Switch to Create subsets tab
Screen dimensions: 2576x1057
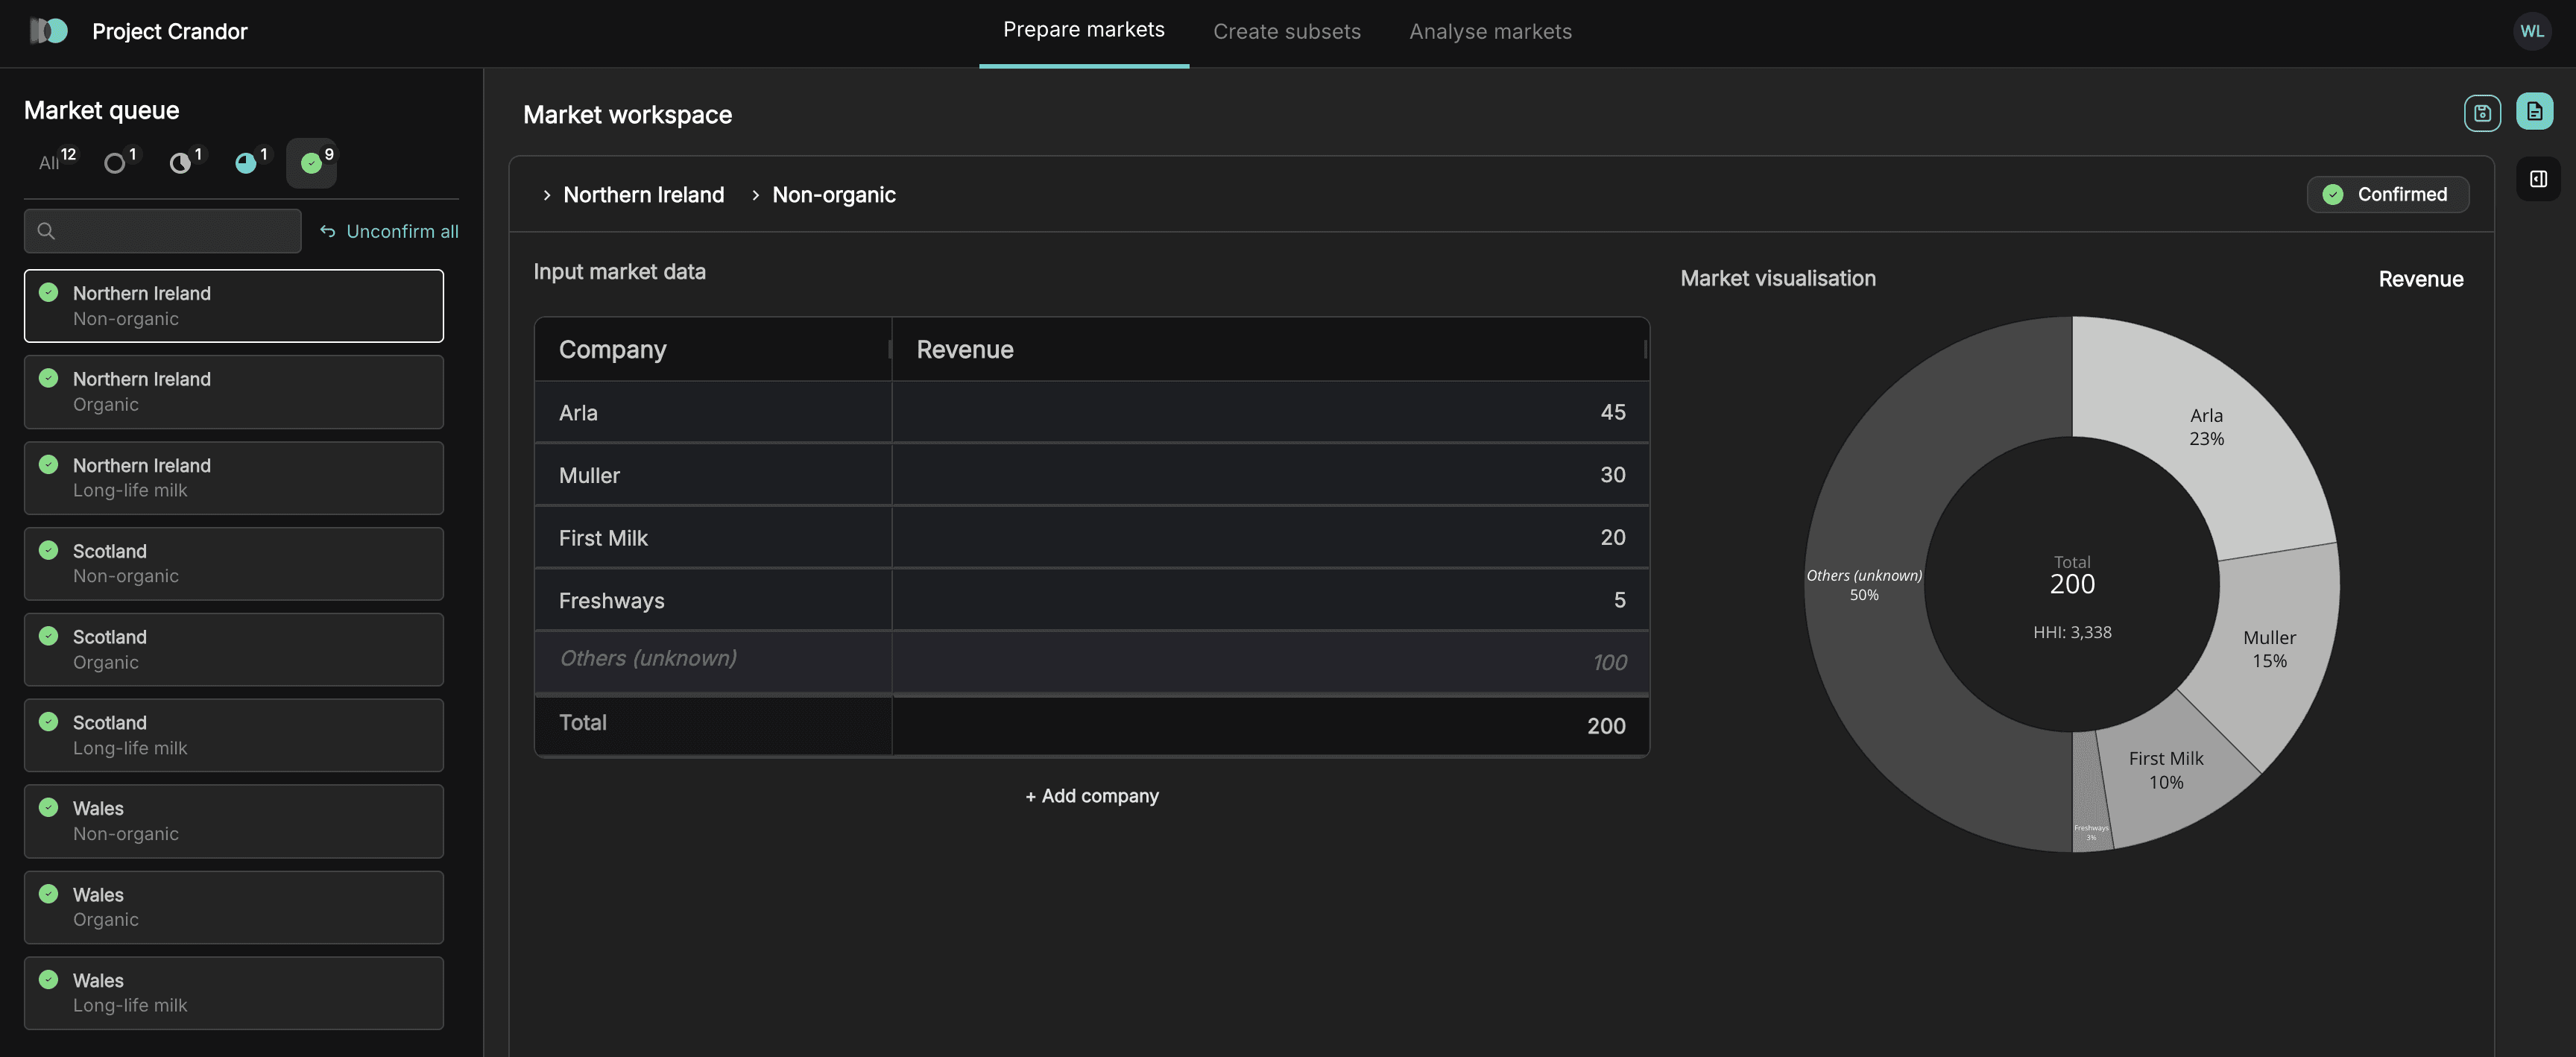point(1286,32)
